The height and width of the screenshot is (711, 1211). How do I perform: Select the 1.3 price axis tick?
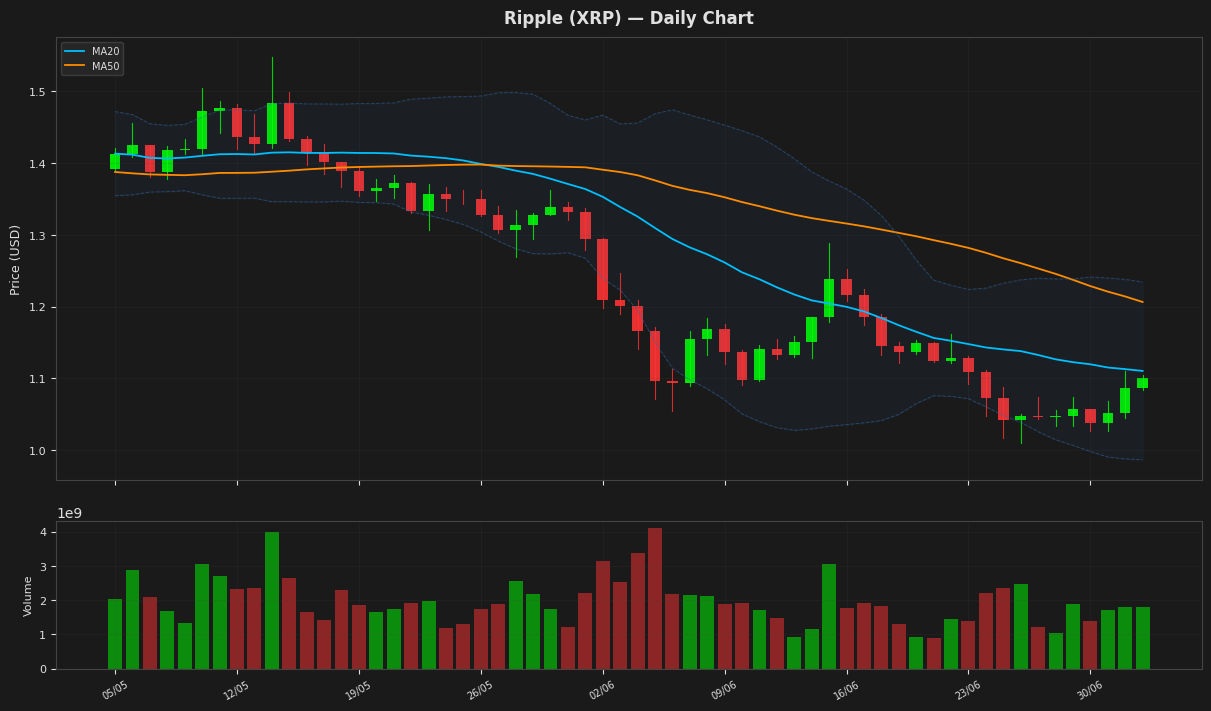39,236
